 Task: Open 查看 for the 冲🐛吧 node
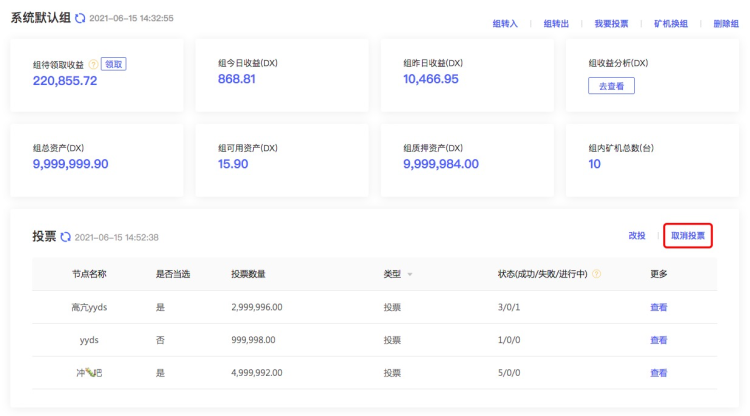coord(658,373)
